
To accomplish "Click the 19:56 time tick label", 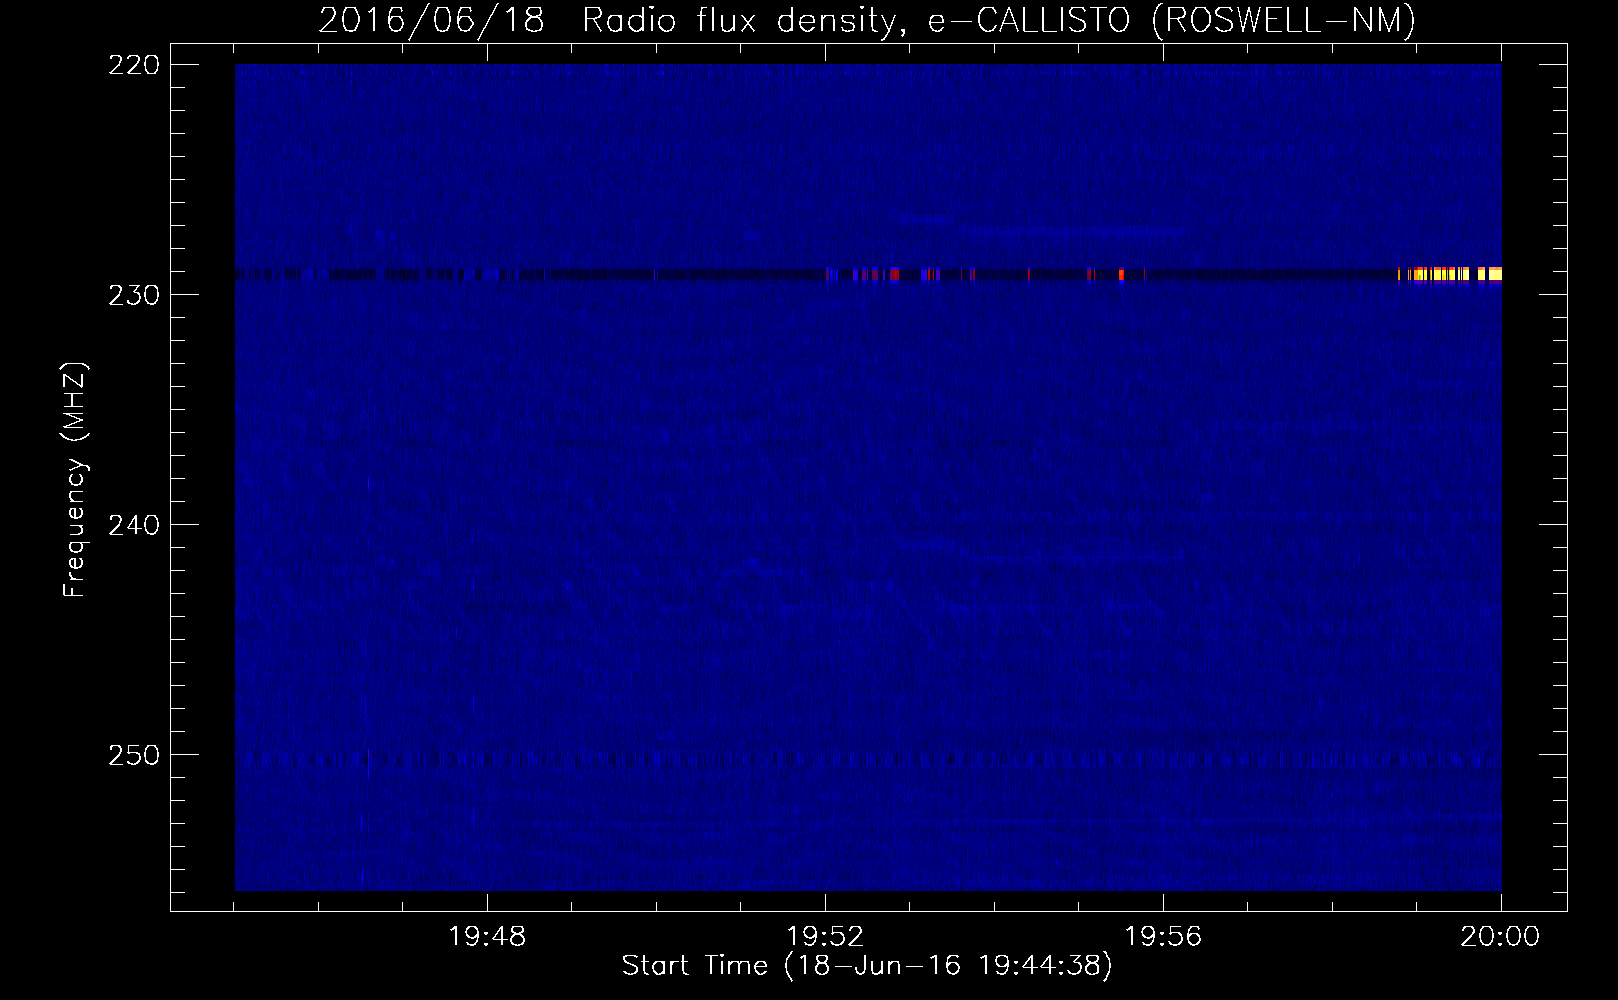I will click(1163, 937).
